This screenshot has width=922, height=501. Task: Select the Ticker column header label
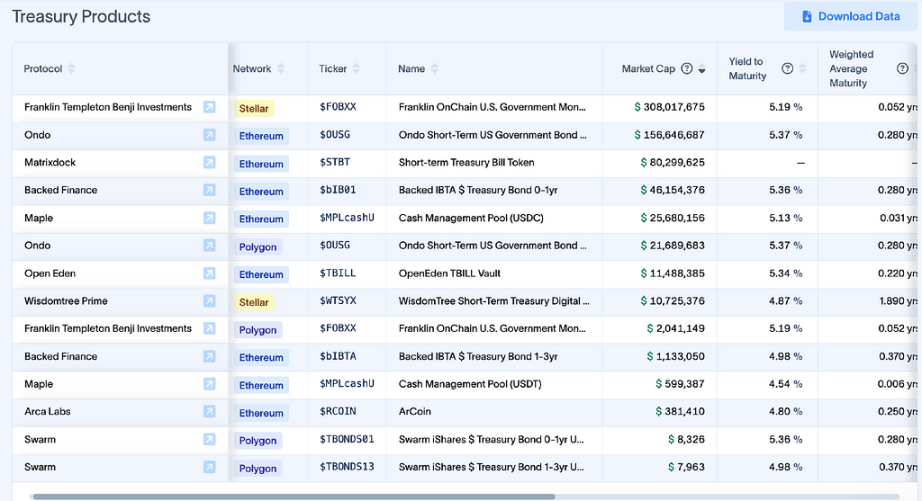(x=333, y=69)
